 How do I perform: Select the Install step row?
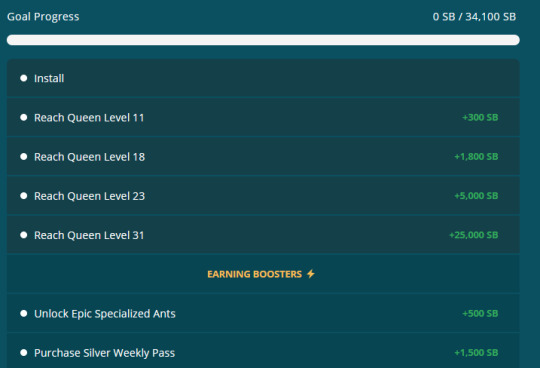(x=263, y=78)
